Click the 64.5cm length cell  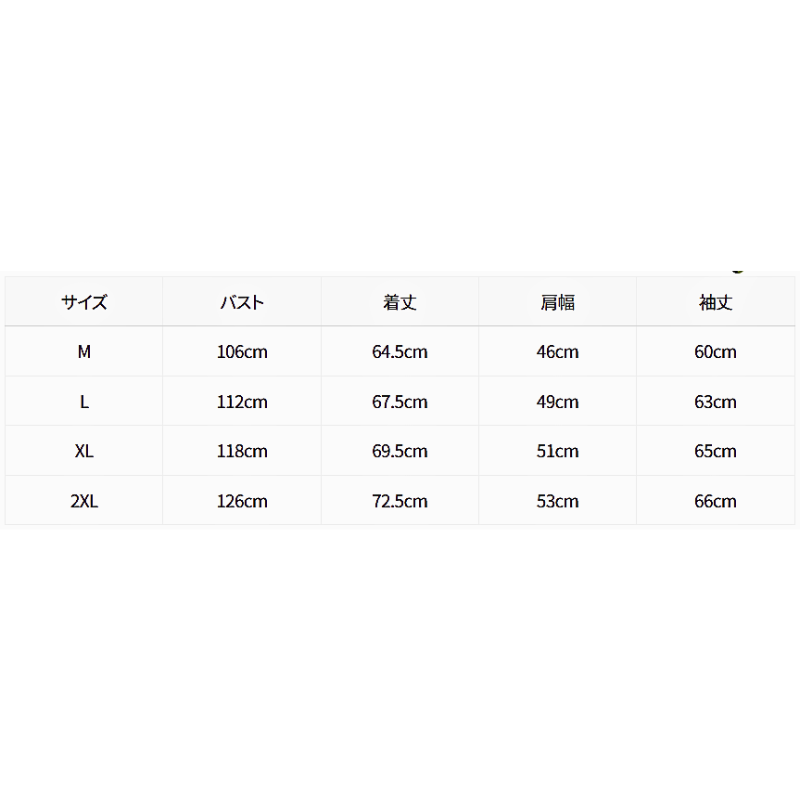pos(399,352)
